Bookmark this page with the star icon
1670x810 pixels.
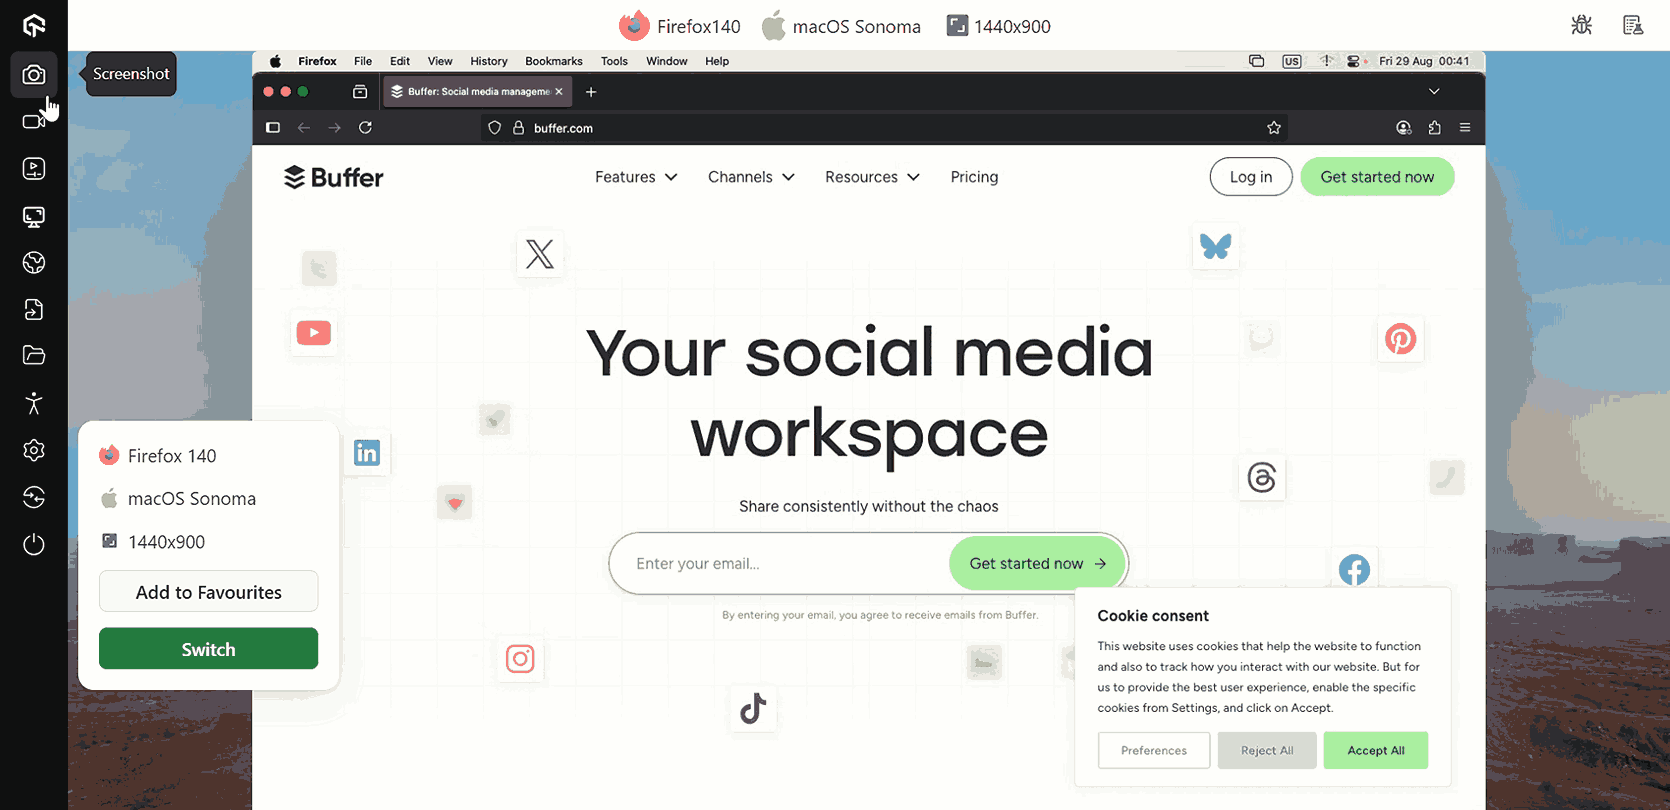1274,128
